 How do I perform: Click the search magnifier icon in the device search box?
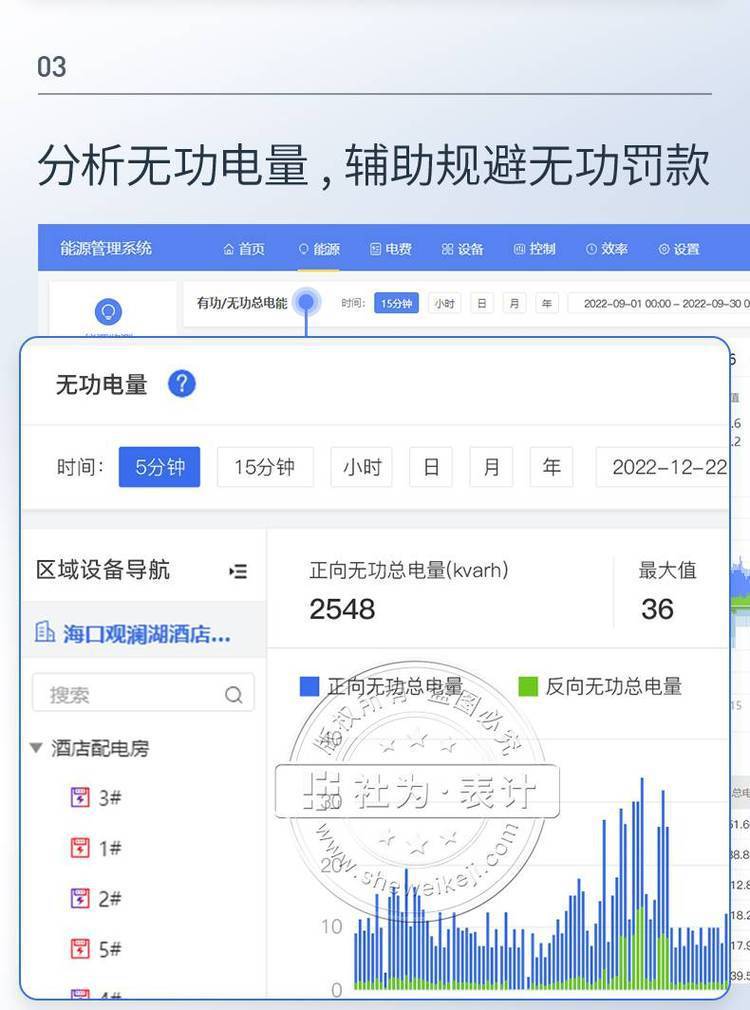(x=234, y=695)
